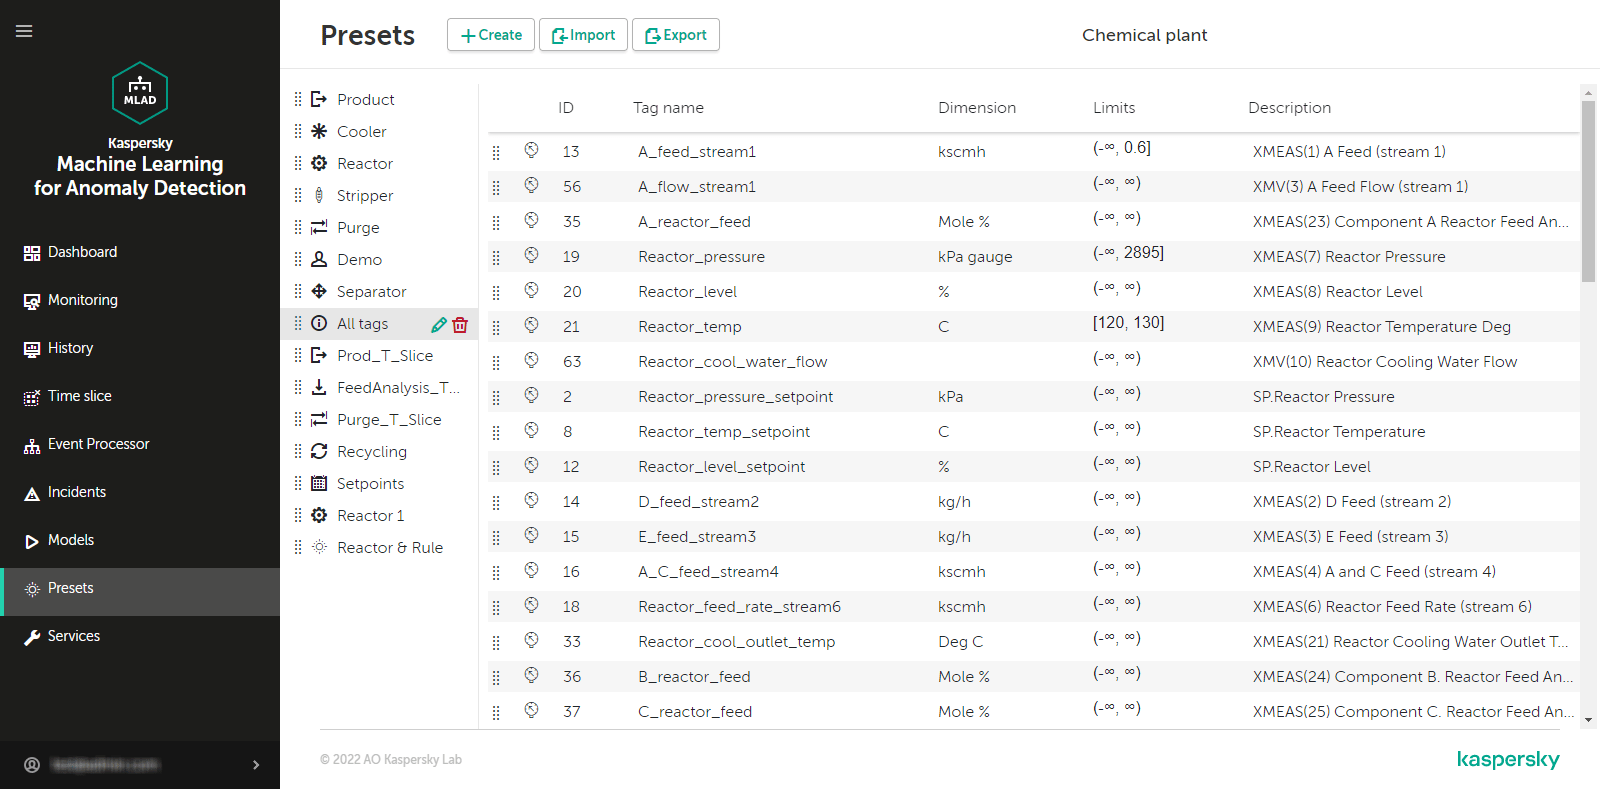Screen dimensions: 1600x789
Task: Go to Models page
Action: [x=140, y=540]
